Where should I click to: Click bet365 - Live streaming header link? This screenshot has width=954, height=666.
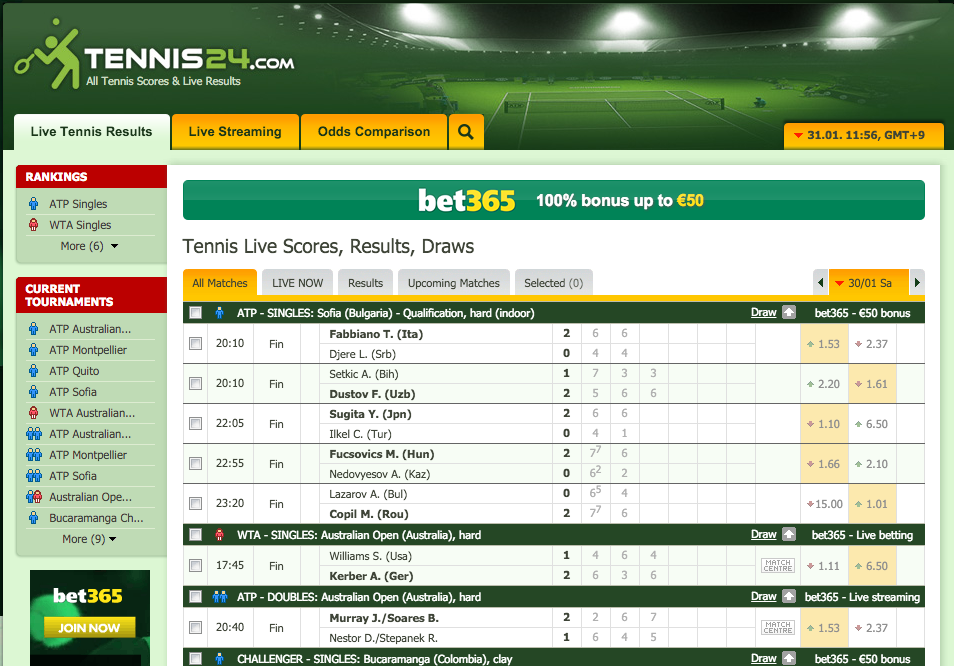(x=862, y=597)
